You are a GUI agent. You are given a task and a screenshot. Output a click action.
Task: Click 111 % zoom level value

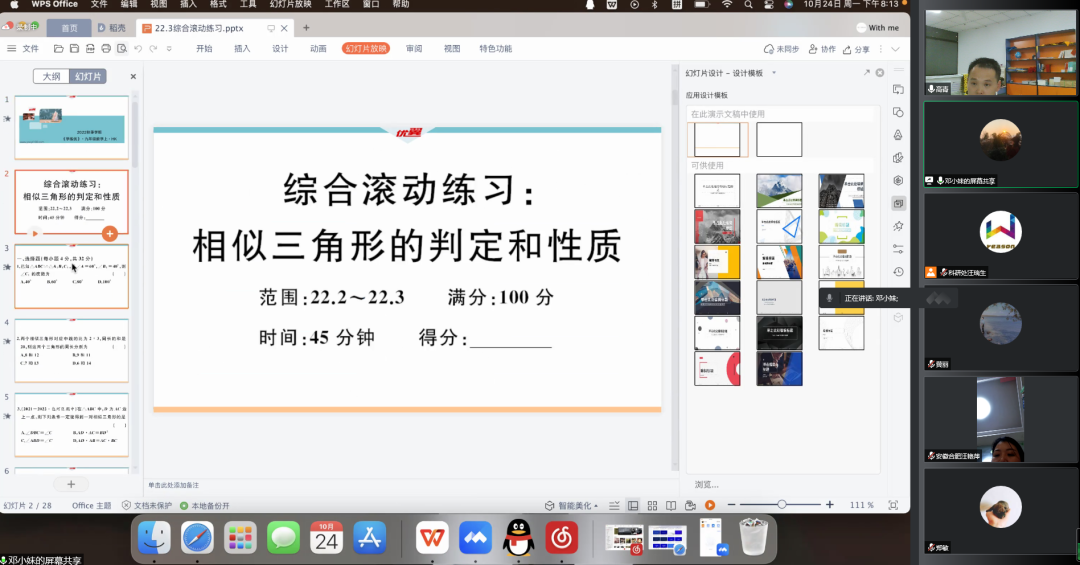(862, 505)
